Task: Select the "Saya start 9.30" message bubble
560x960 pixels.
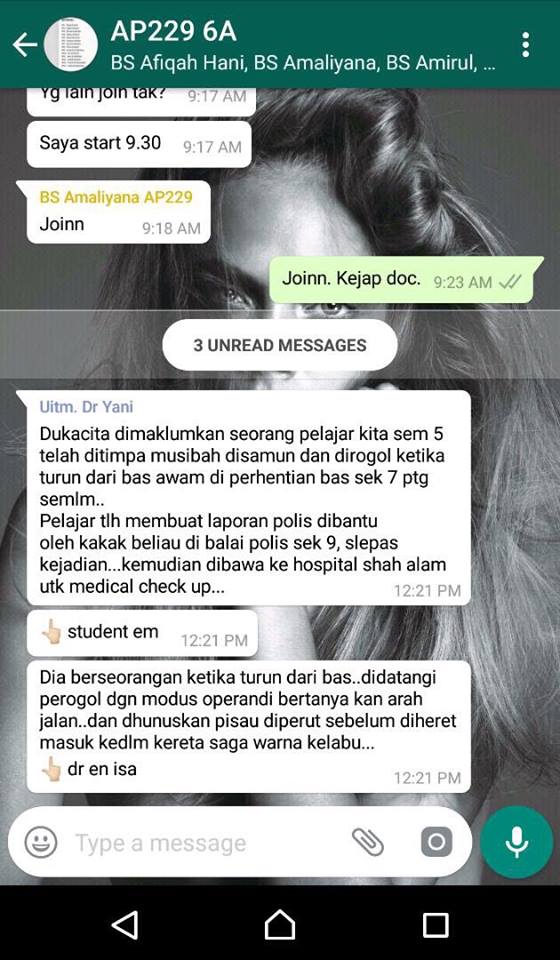Action: [x=139, y=144]
